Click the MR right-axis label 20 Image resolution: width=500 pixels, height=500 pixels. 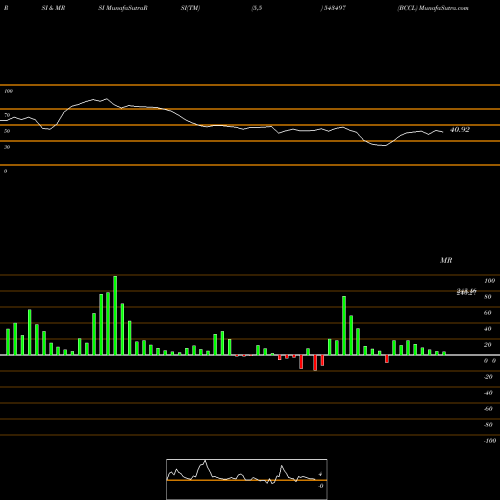(x=488, y=345)
